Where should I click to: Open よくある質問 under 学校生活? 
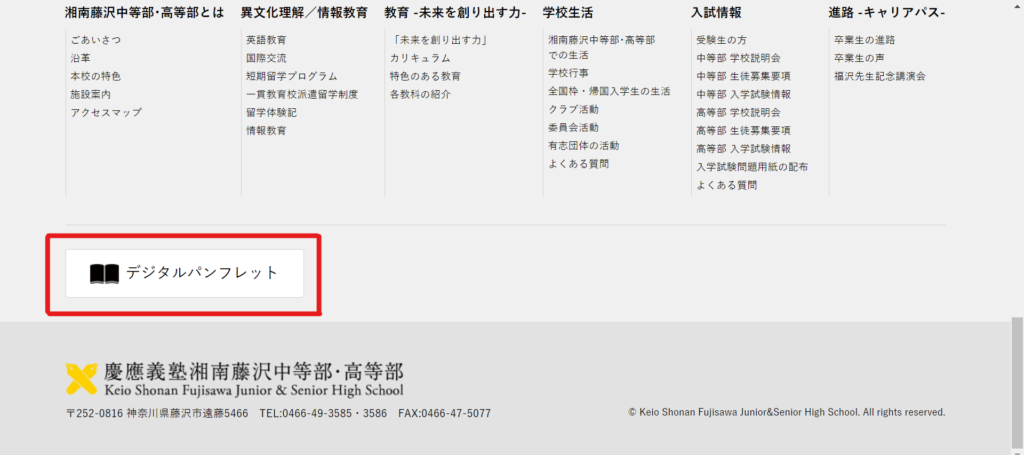coord(579,164)
